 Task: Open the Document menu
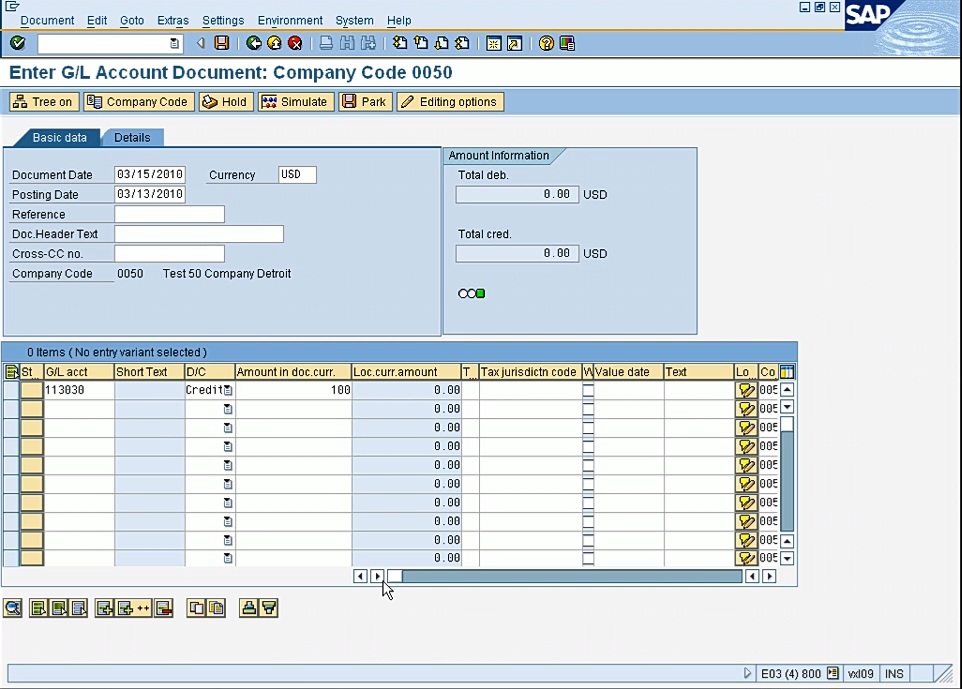coord(47,20)
